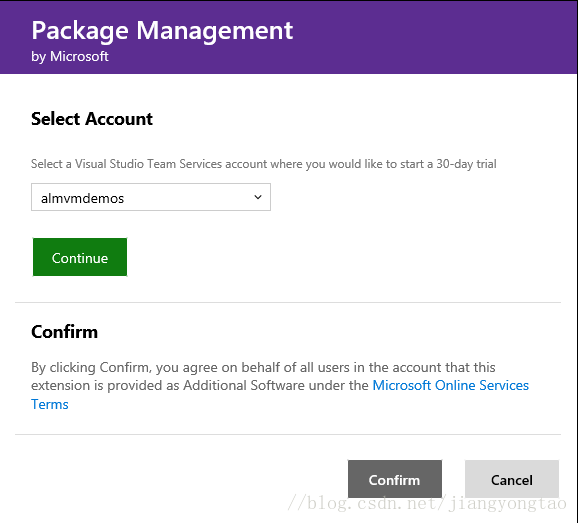The image size is (578, 523).
Task: Open the blue Terms link word
Action: click(50, 404)
